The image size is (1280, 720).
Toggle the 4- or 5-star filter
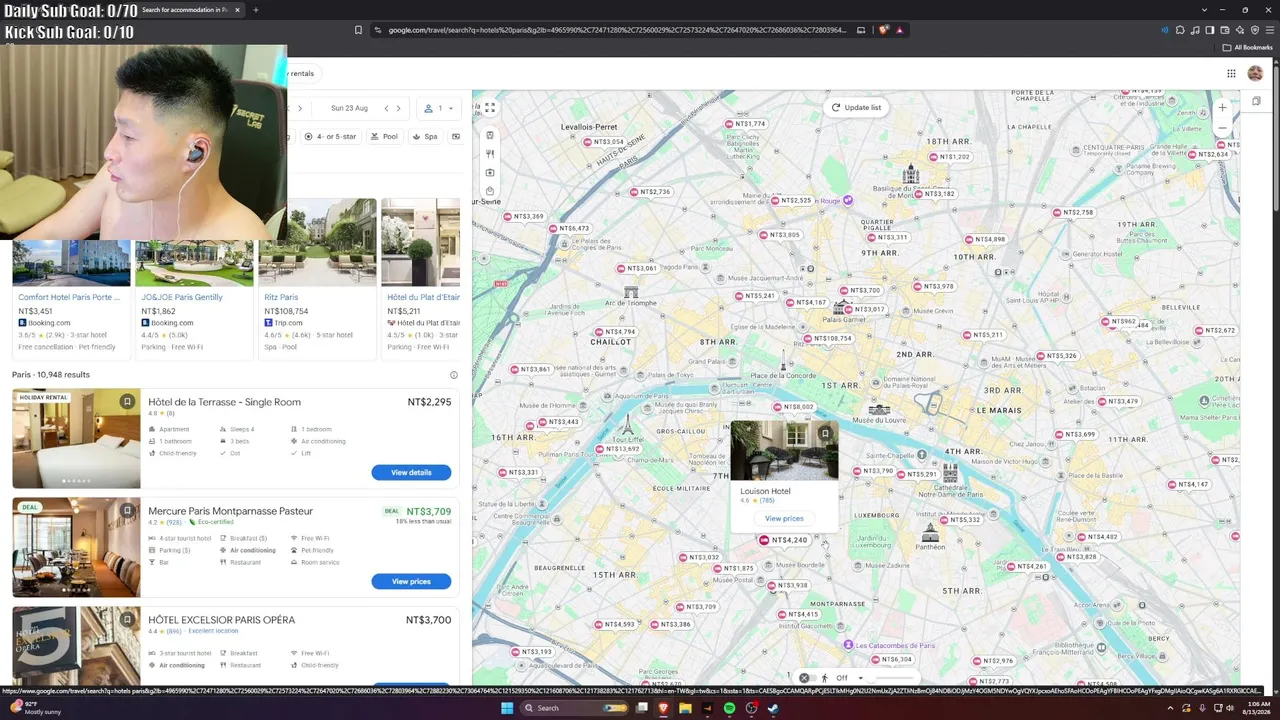point(331,136)
